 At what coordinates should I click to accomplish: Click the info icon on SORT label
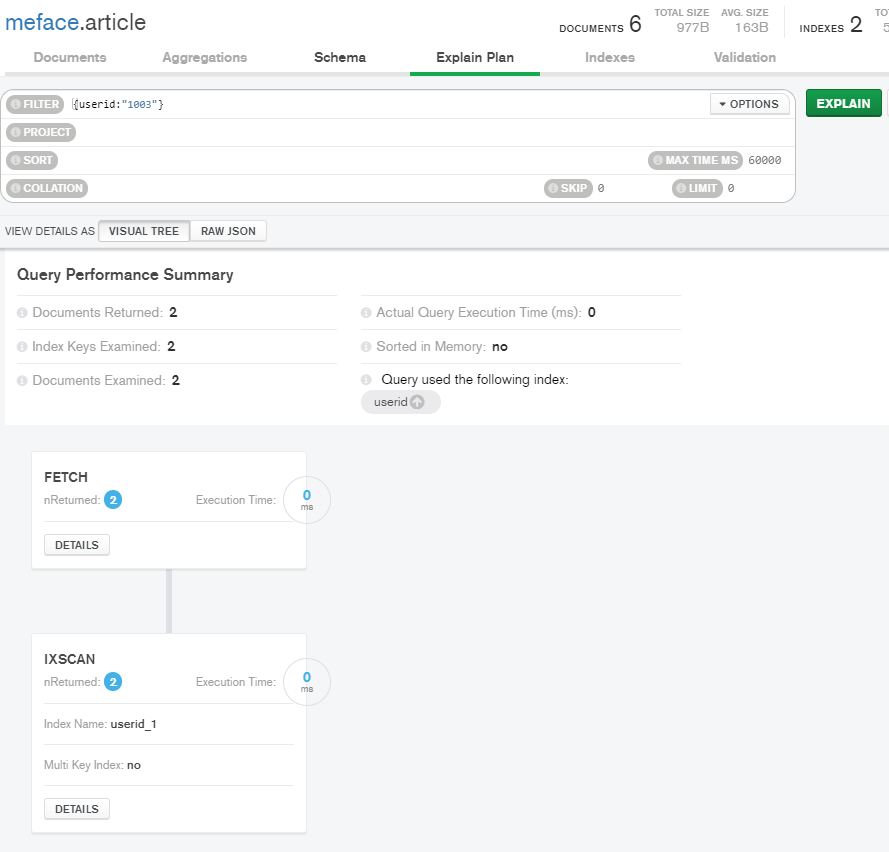tap(15, 160)
